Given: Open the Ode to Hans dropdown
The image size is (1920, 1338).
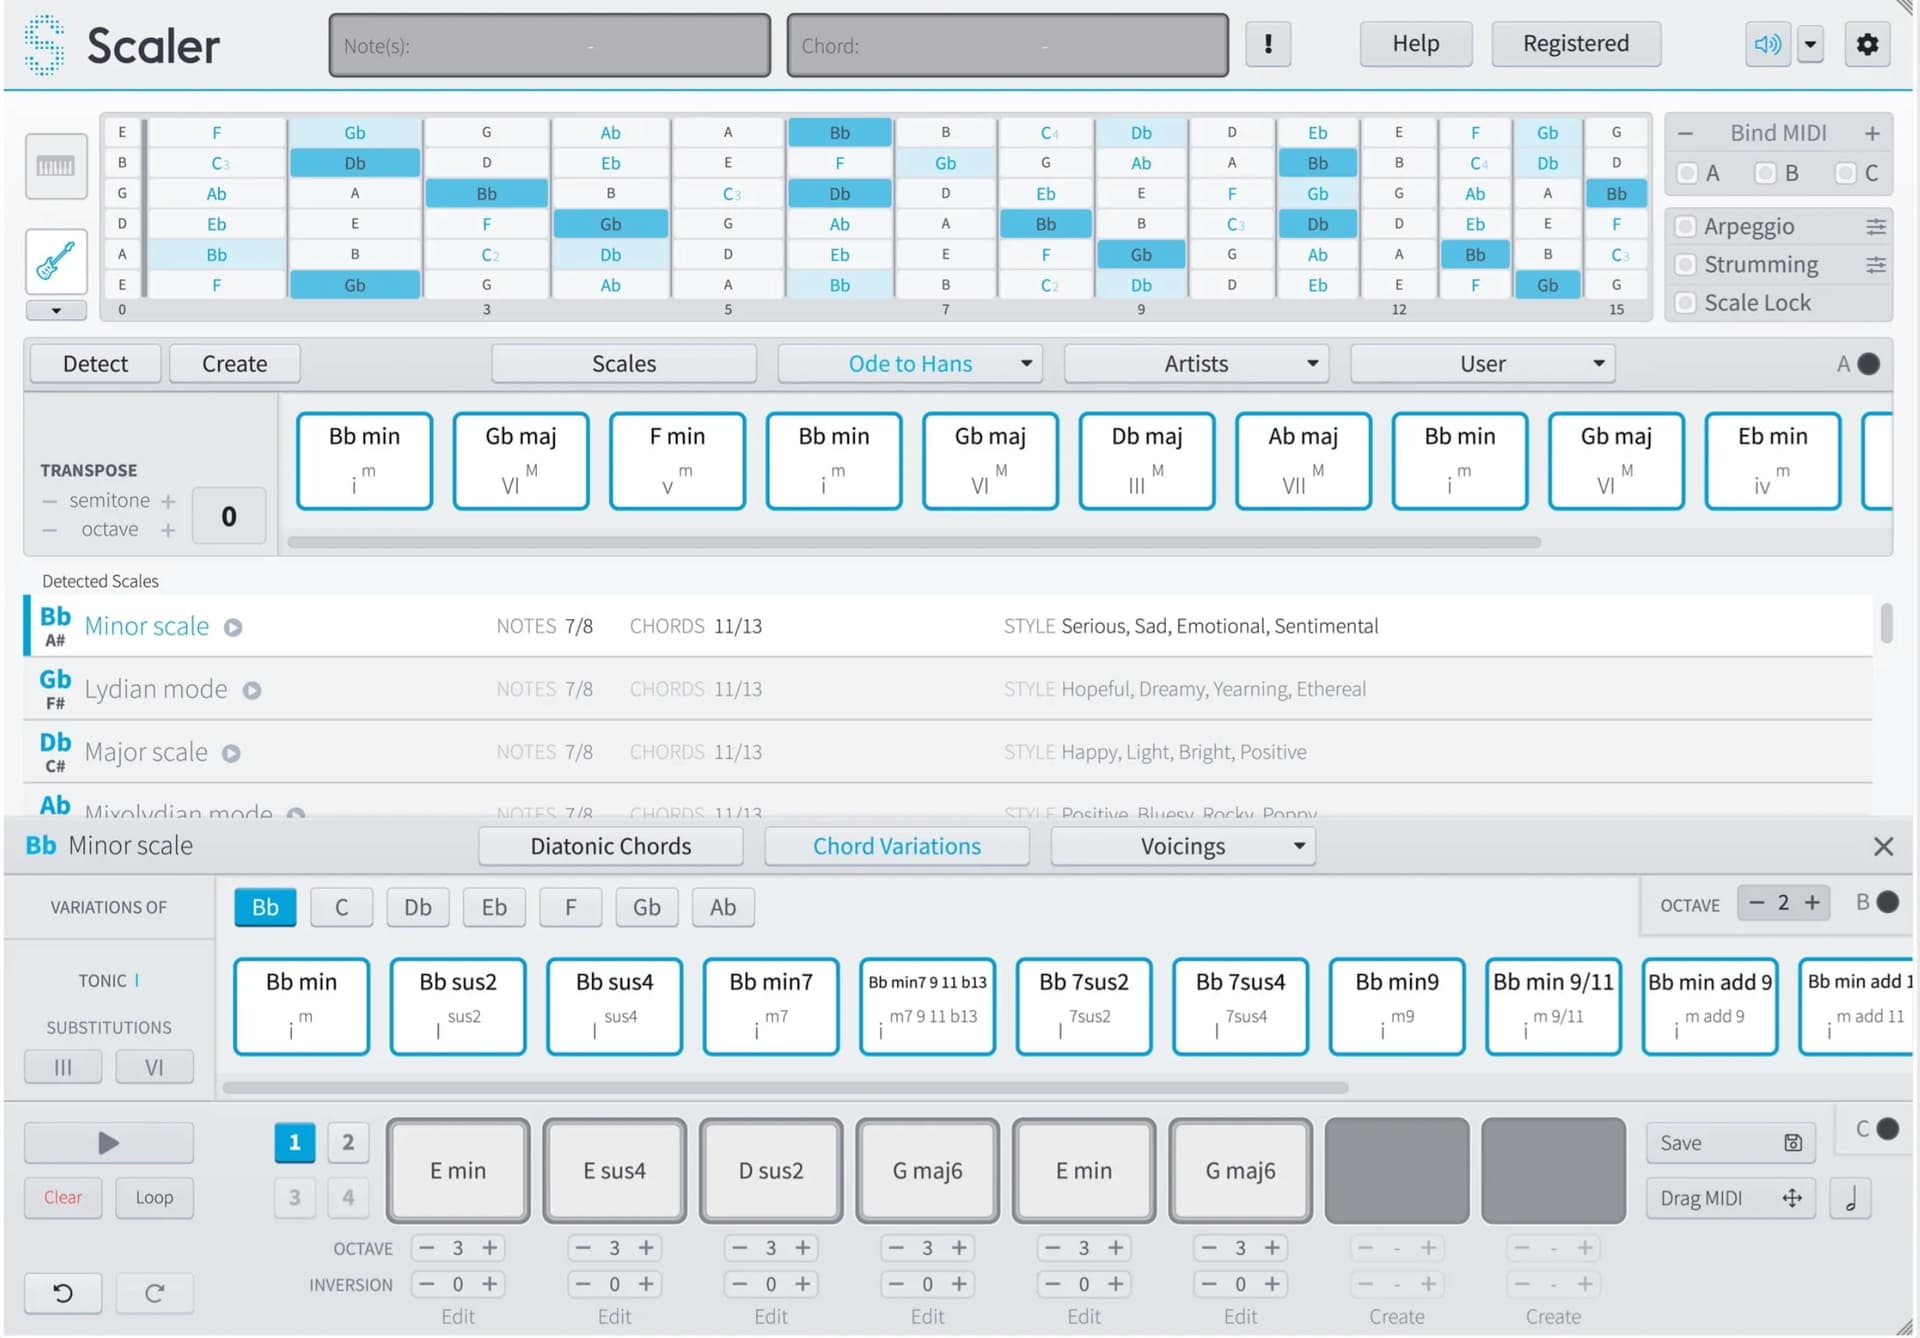Looking at the screenshot, I should pos(1026,364).
